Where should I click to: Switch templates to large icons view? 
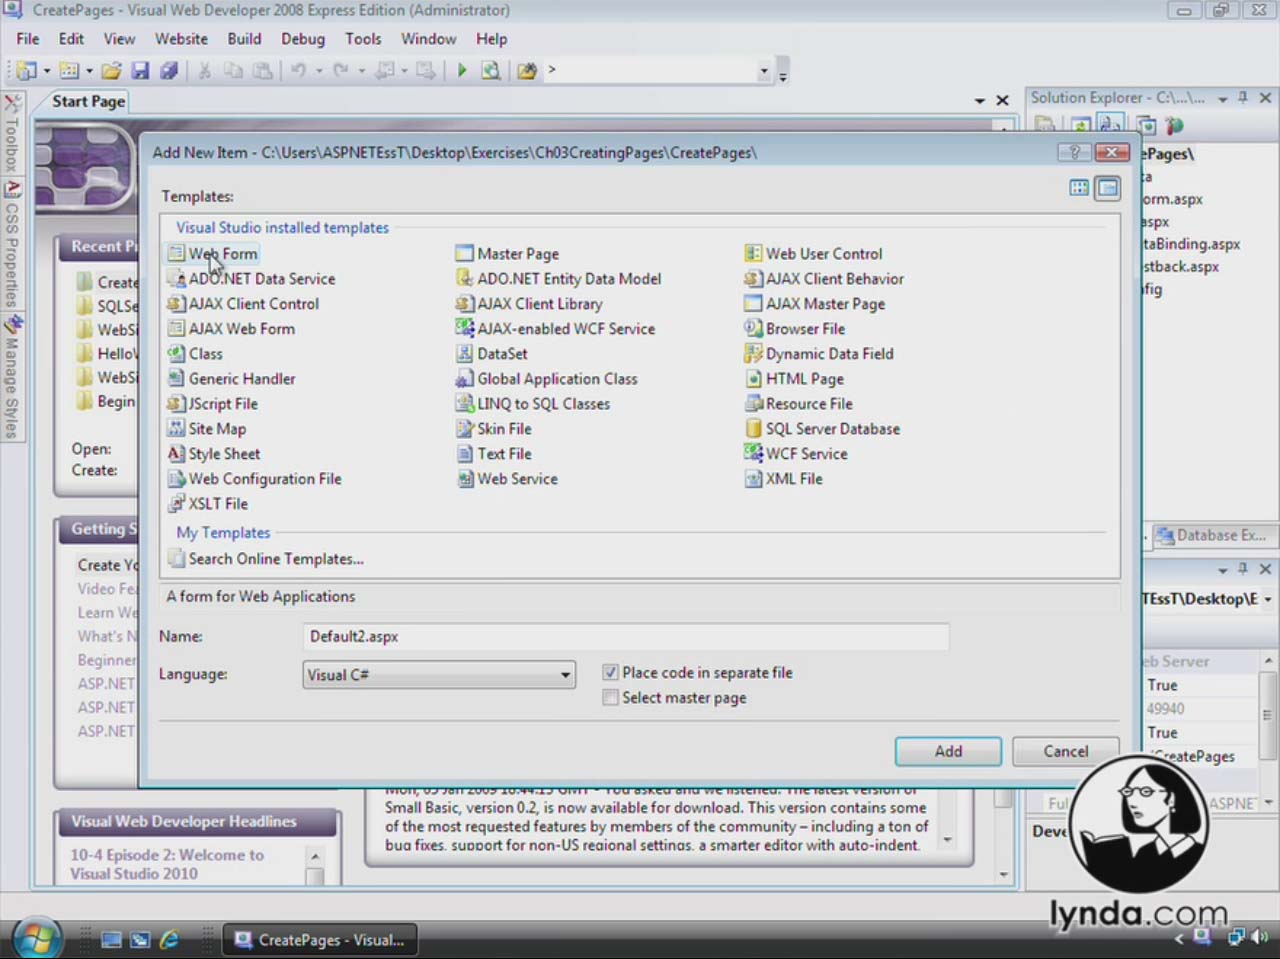pos(1079,188)
